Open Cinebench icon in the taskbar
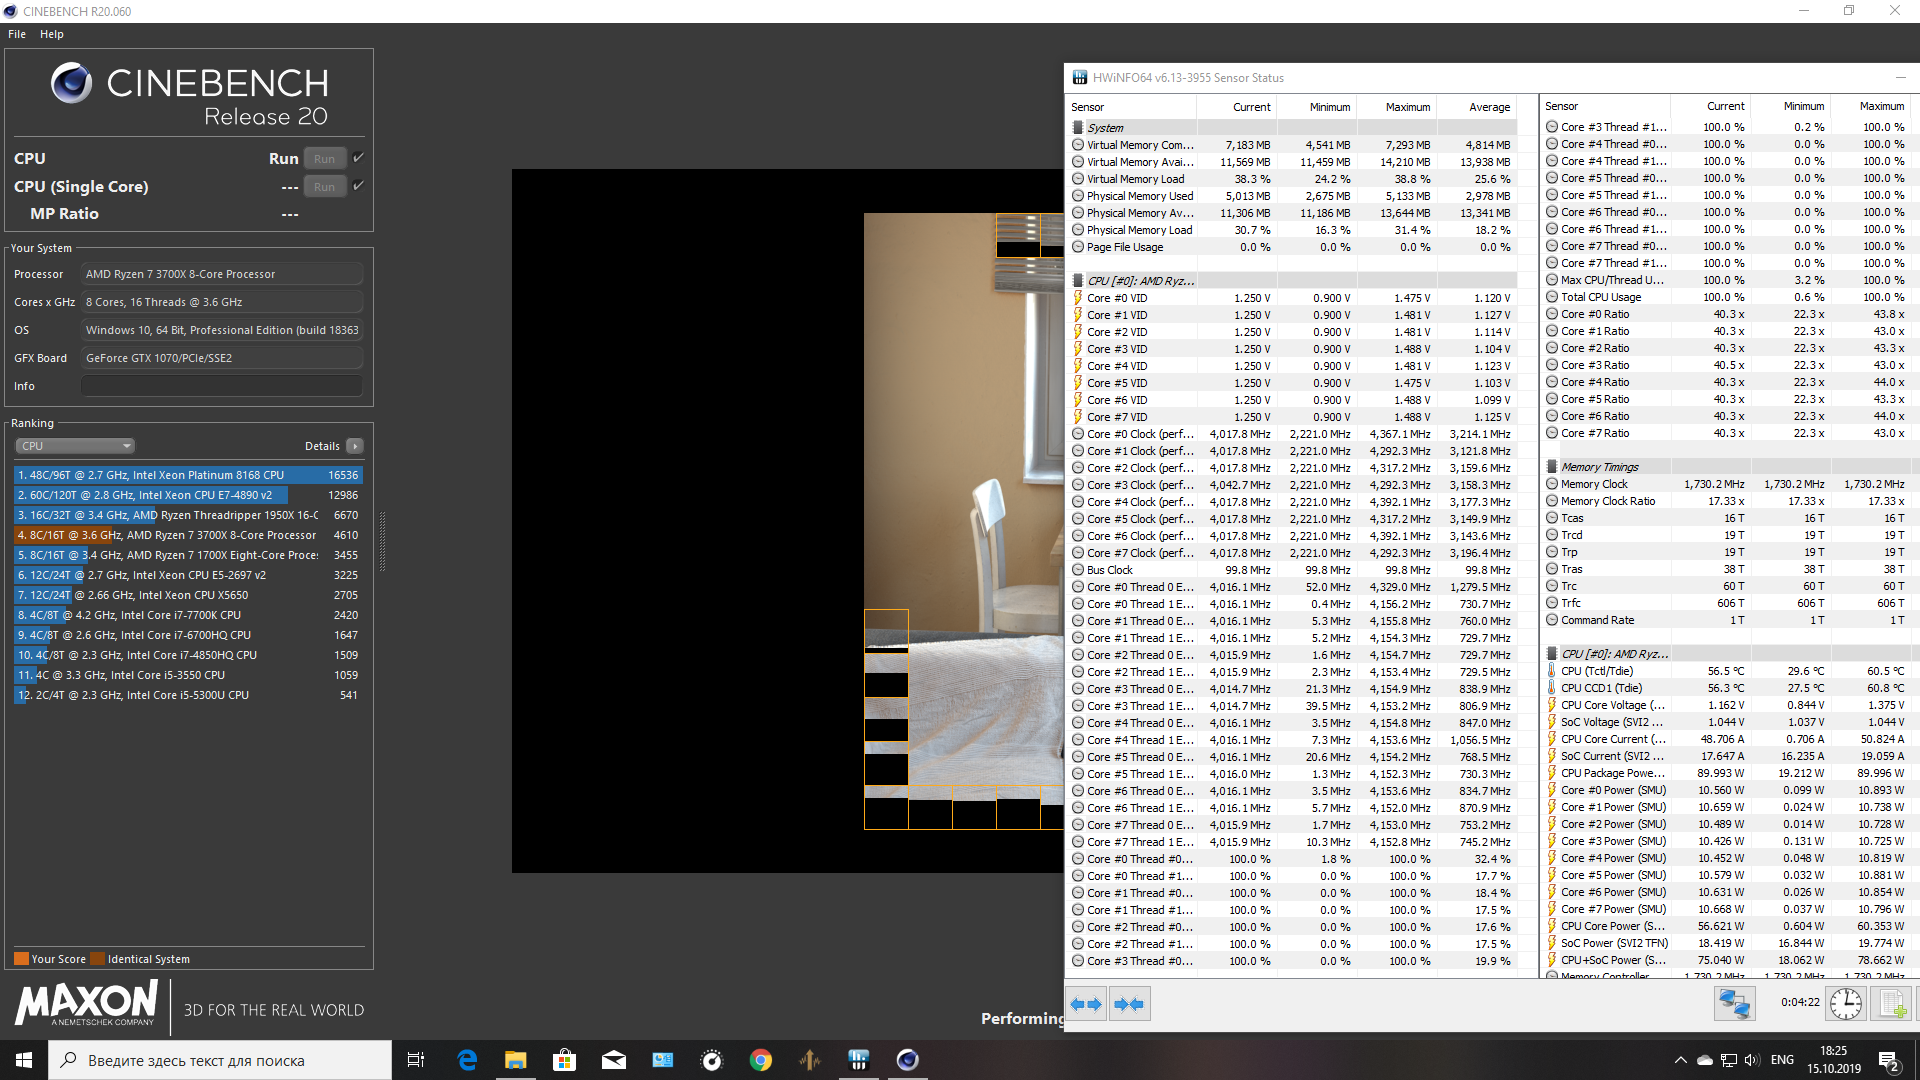Image resolution: width=1920 pixels, height=1080 pixels. [907, 1060]
